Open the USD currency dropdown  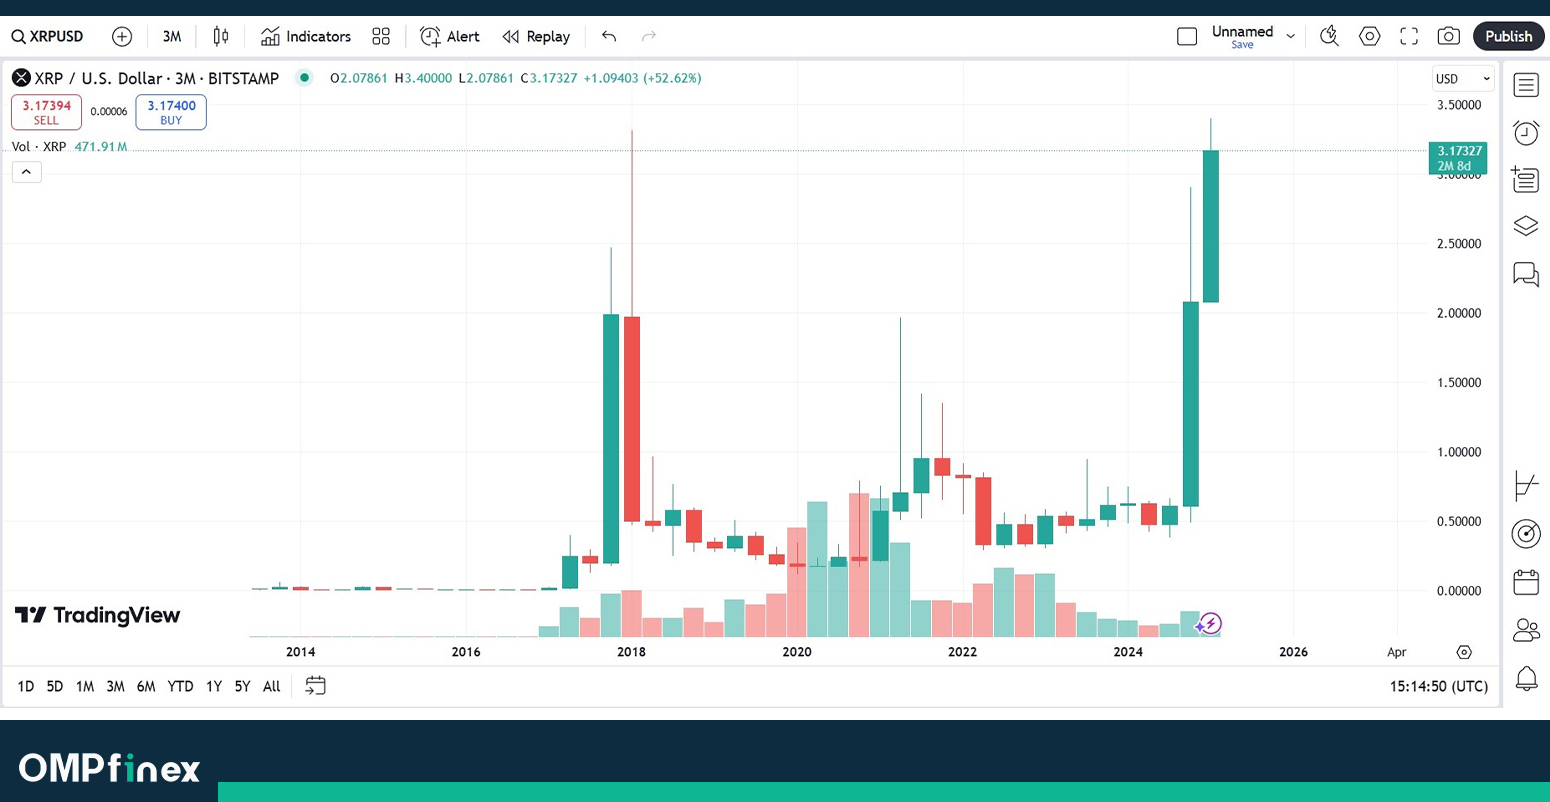click(1463, 79)
